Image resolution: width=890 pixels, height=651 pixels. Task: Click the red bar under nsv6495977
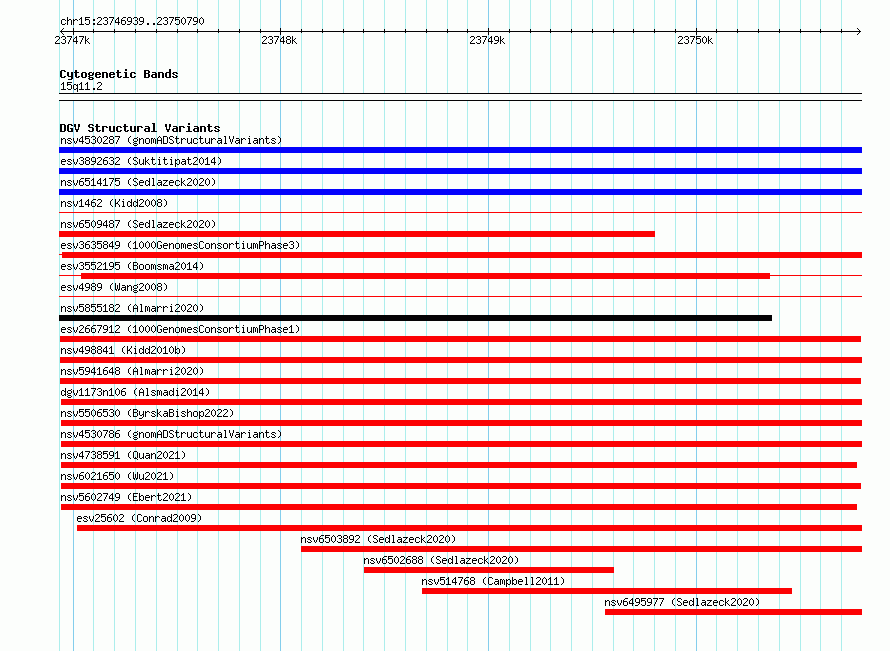coord(733,612)
